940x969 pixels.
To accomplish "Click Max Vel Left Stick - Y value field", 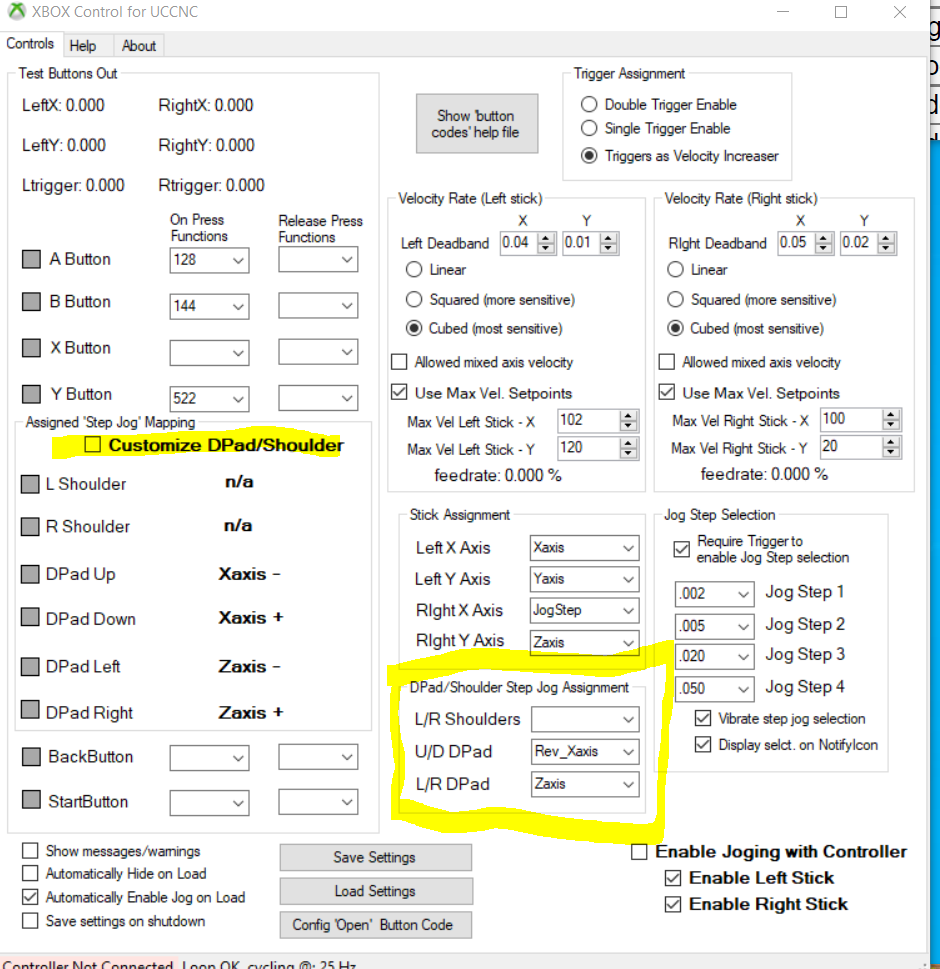I will 590,447.
